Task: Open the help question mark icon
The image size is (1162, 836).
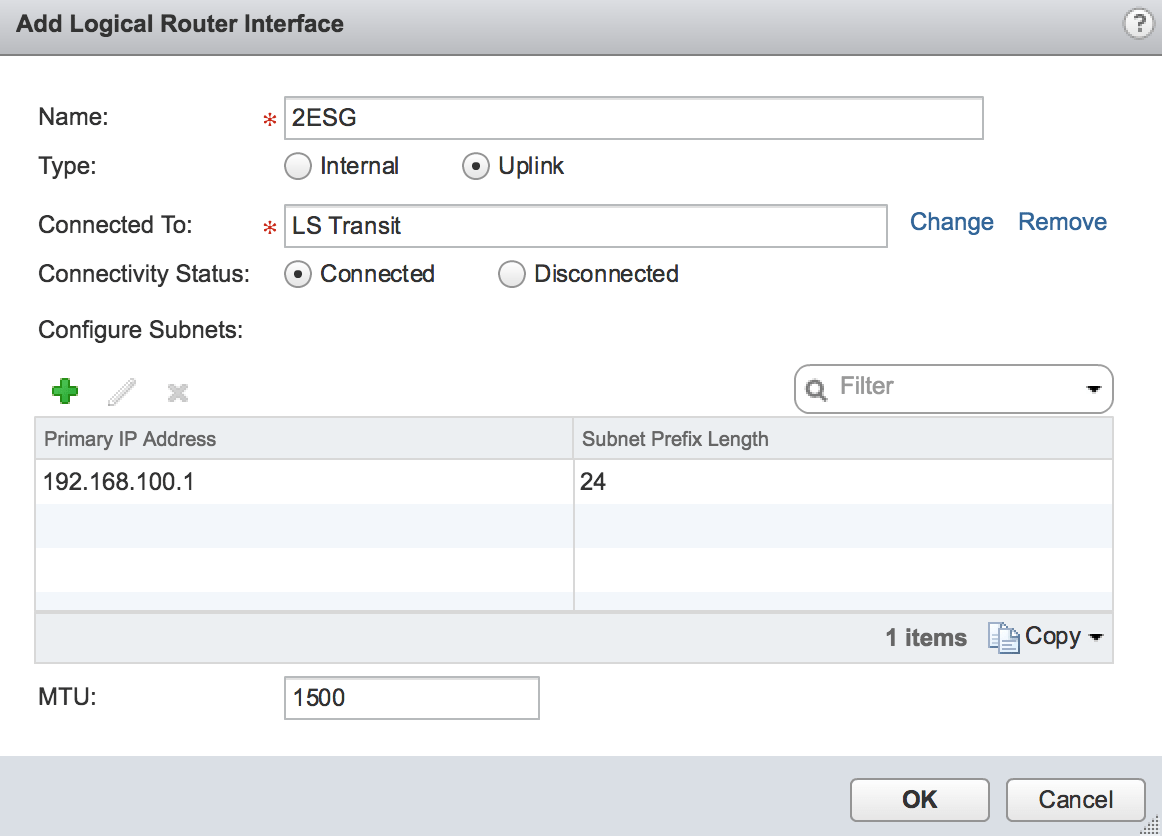Action: 1138,24
